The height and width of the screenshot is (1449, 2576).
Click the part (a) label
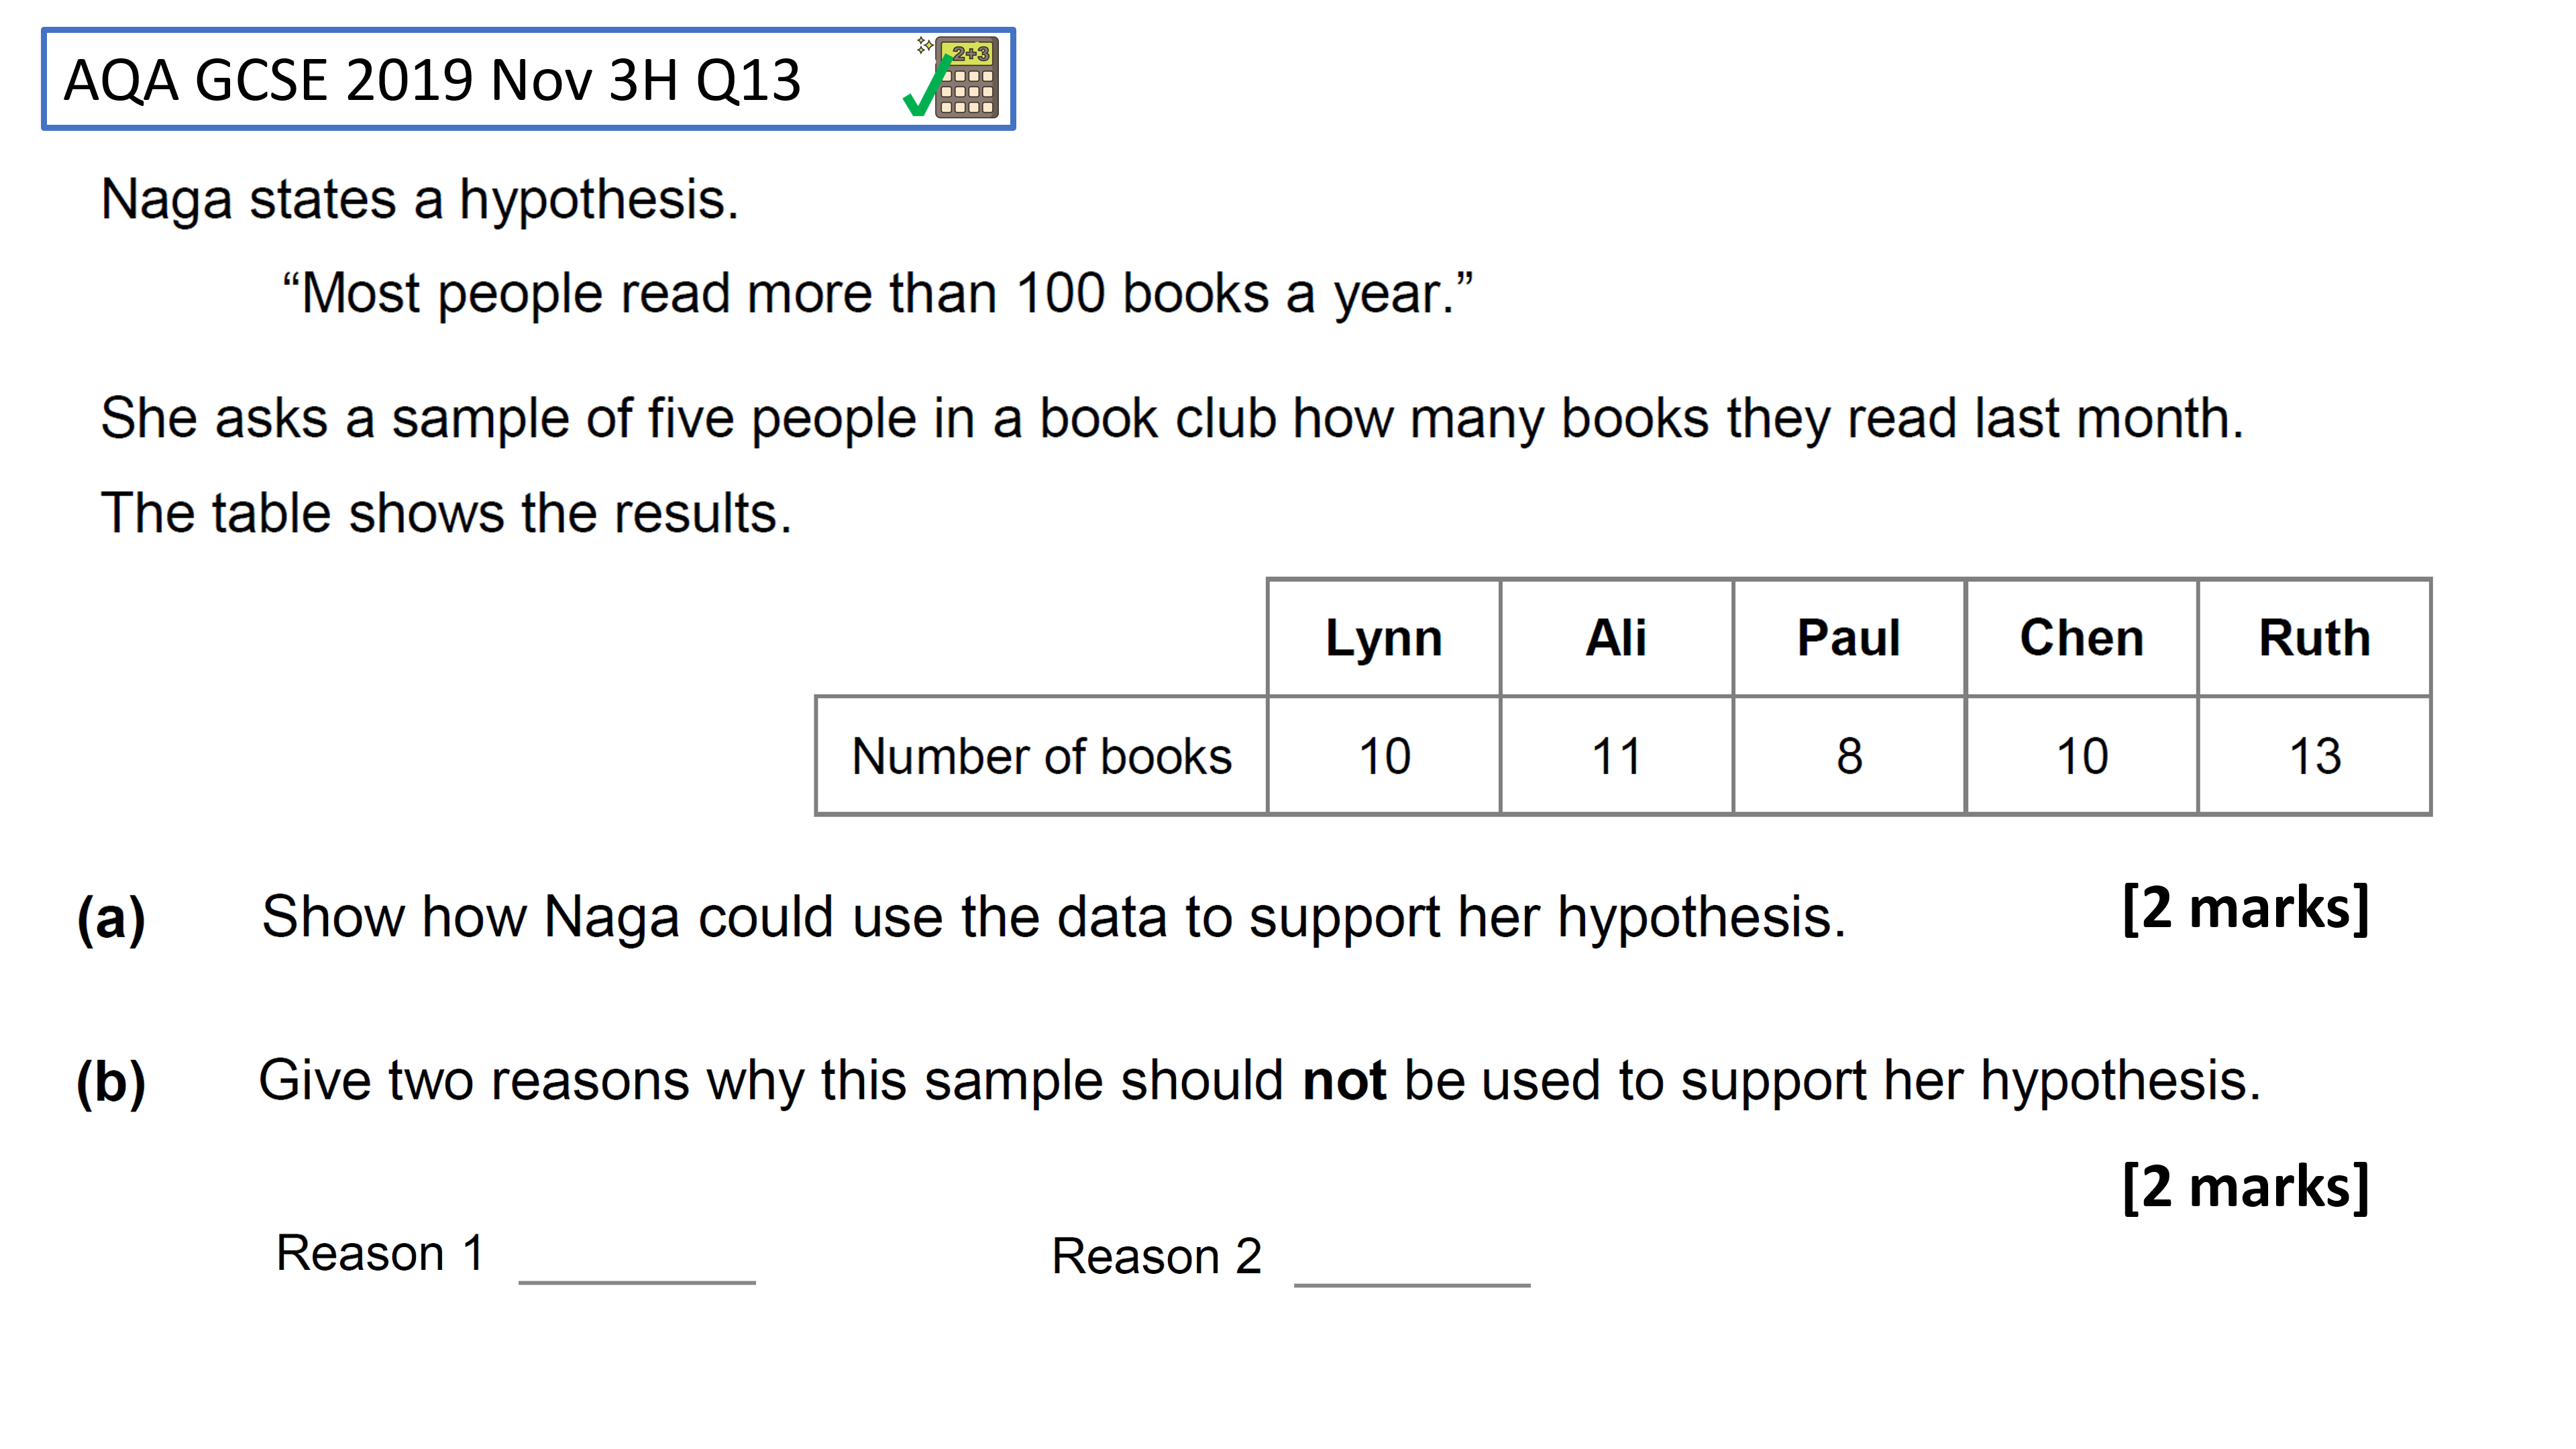[111, 918]
